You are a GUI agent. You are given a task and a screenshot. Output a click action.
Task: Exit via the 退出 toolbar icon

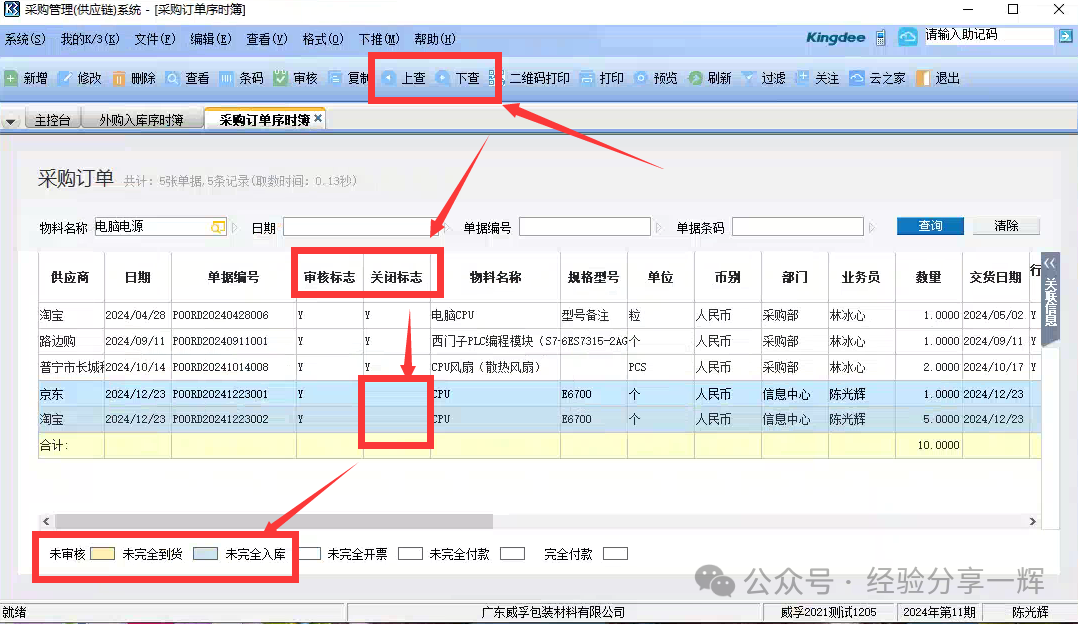coord(923,78)
